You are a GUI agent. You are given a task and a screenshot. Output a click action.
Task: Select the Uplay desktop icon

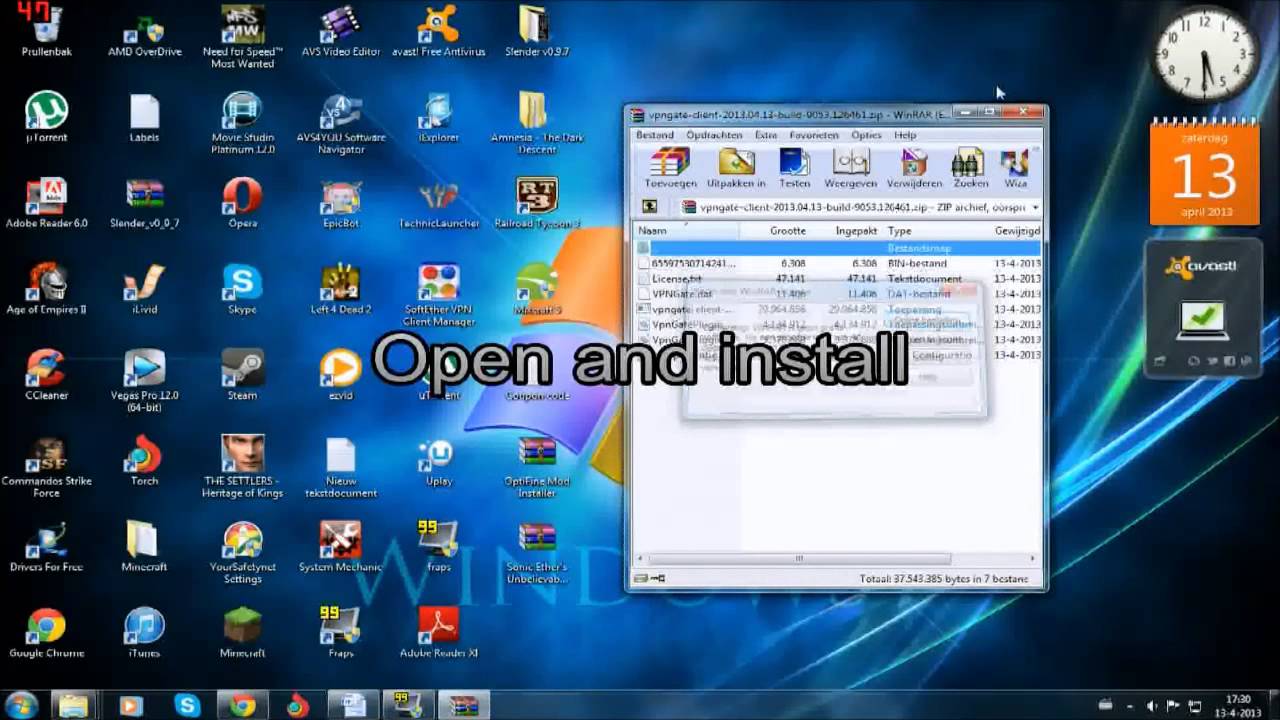coord(439,461)
